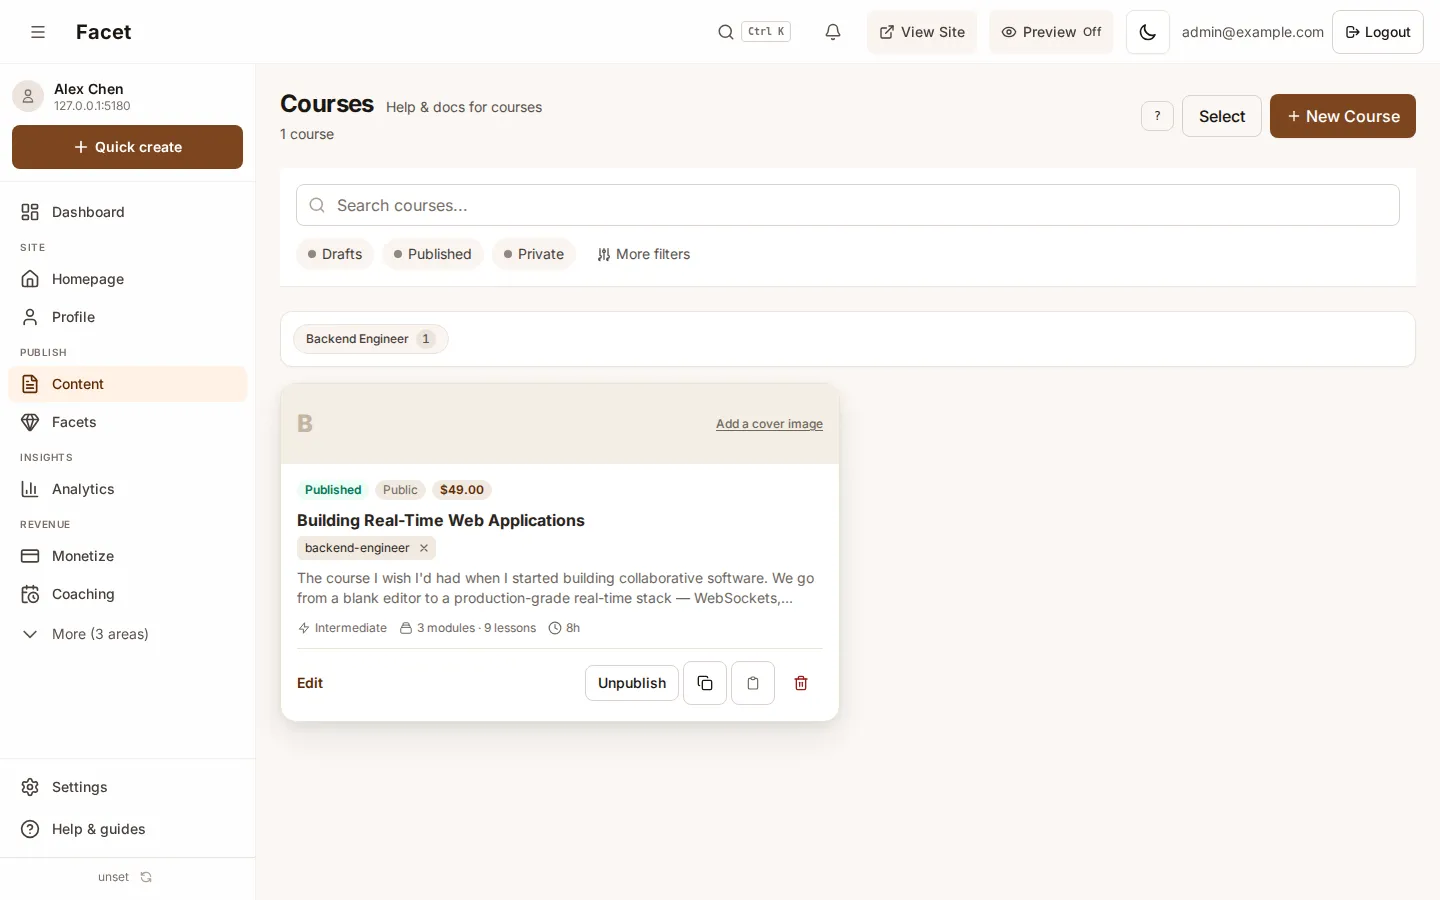The width and height of the screenshot is (1440, 900).
Task: Click the refresh icon next to unset
Action: pos(146,877)
